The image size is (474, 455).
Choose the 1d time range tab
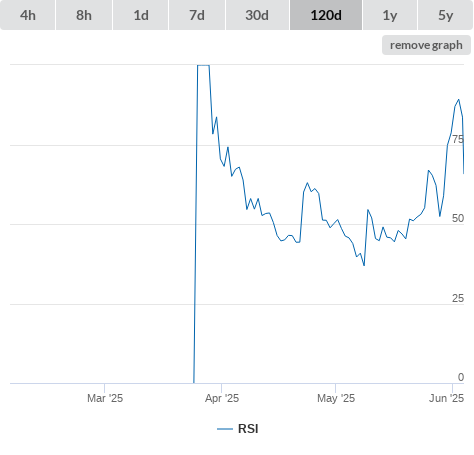141,15
